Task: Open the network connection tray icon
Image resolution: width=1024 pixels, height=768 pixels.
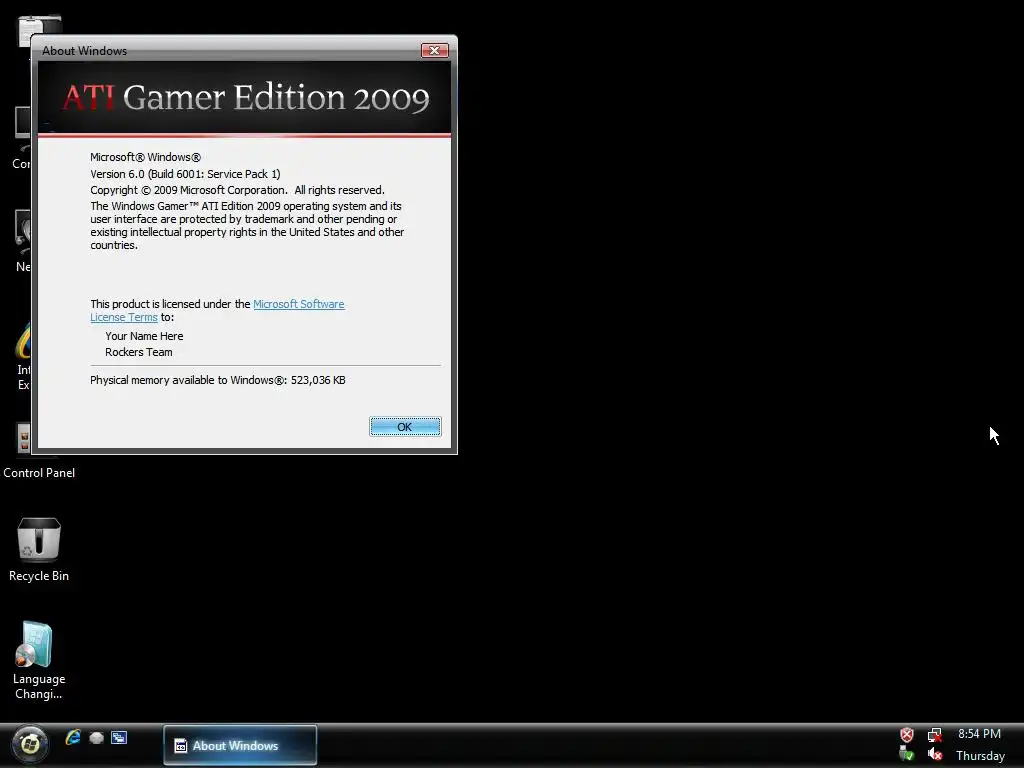Action: click(x=935, y=735)
